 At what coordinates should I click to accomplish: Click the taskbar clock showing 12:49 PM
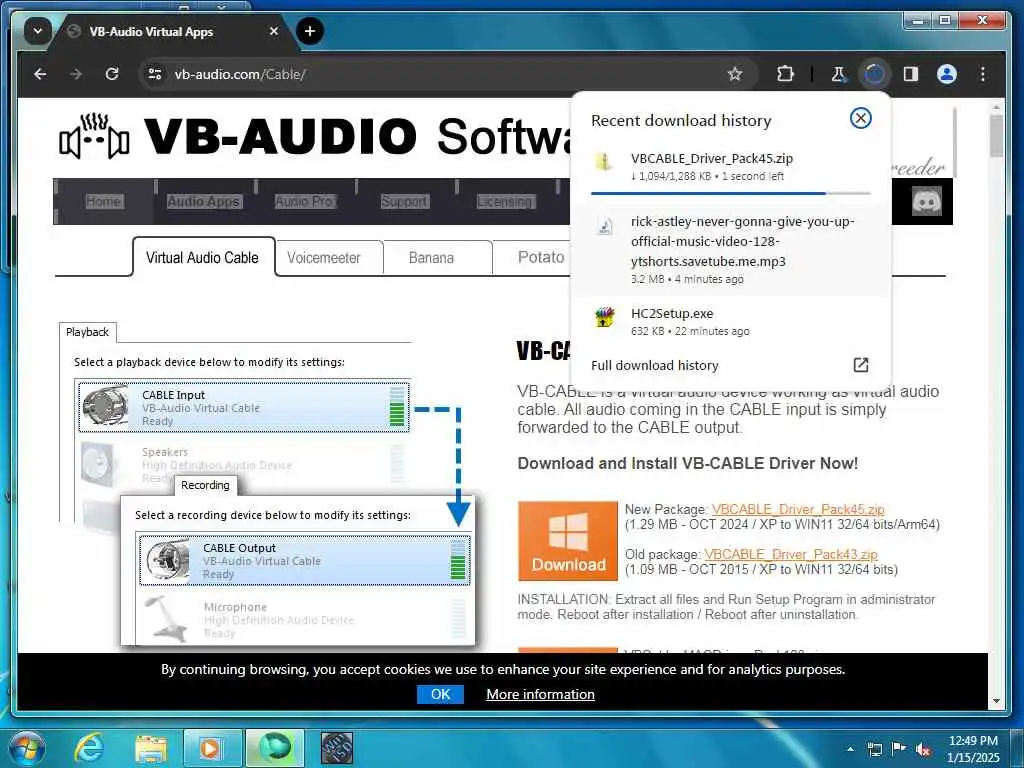click(973, 748)
